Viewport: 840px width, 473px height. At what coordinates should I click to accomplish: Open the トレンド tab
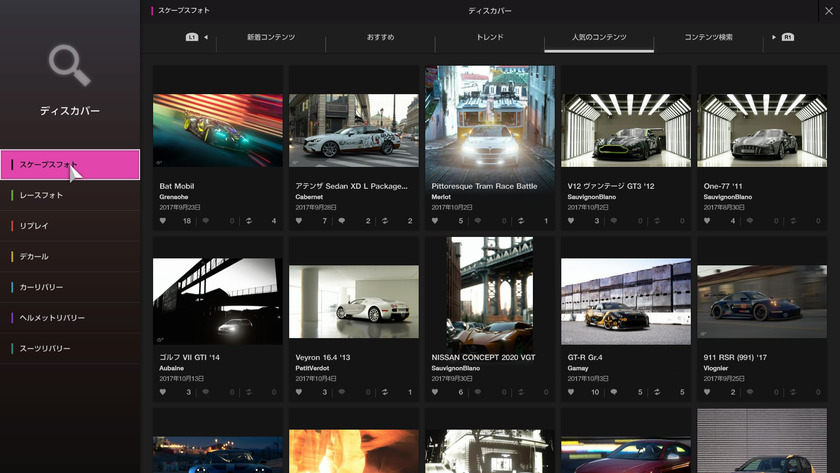[x=489, y=38]
